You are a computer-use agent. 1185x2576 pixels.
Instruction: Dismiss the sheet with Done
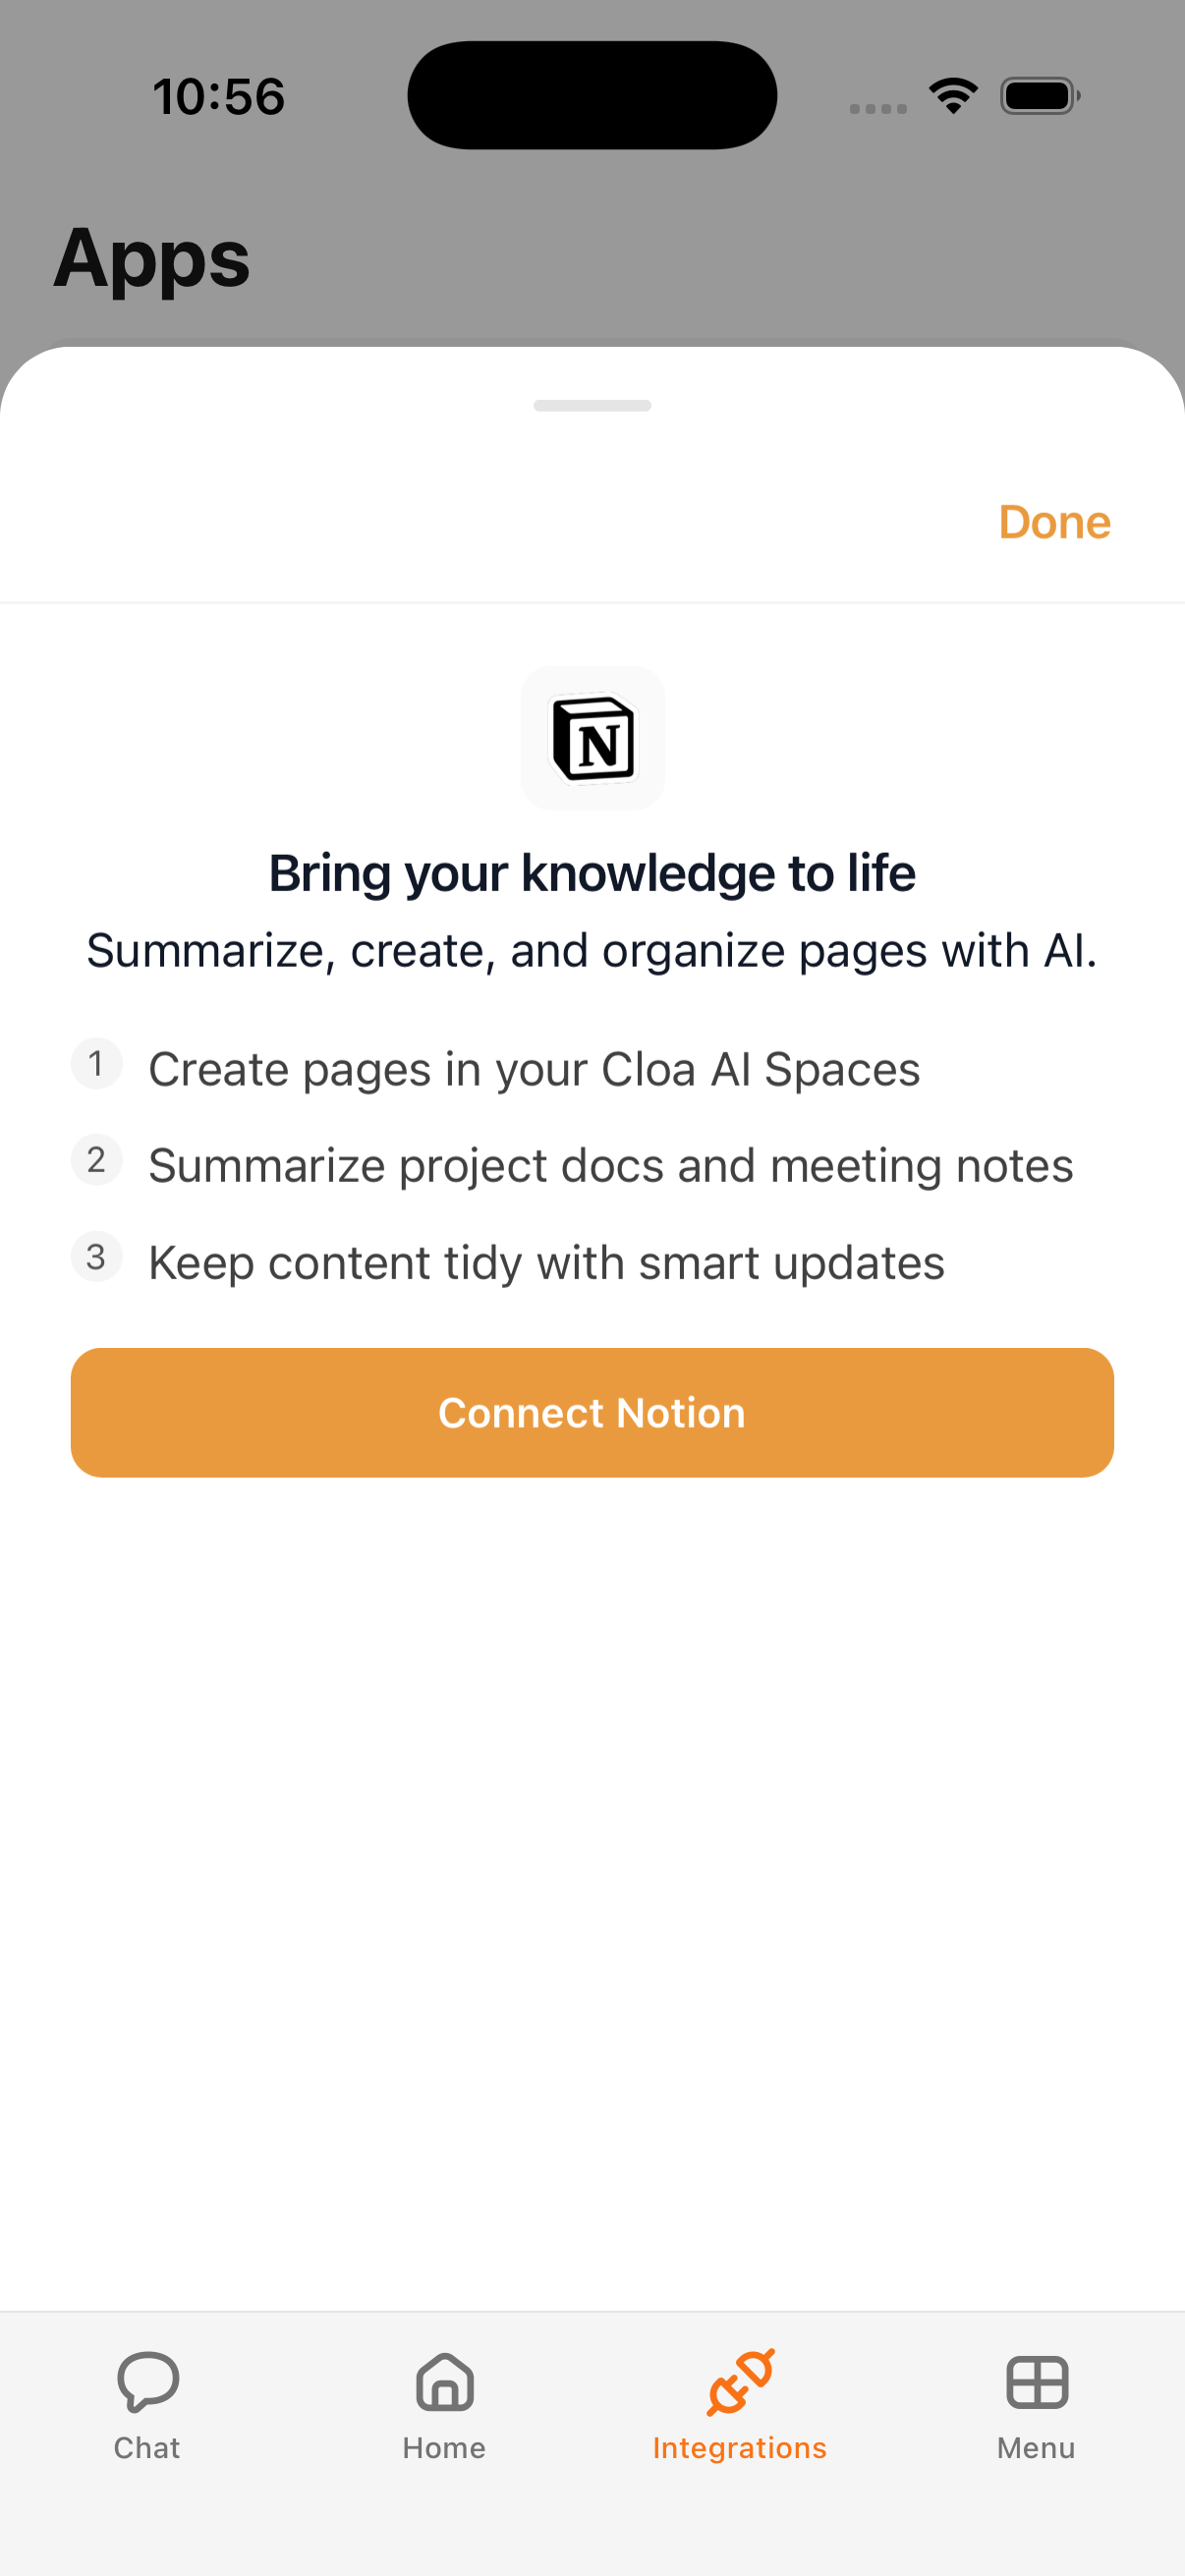(x=1054, y=521)
